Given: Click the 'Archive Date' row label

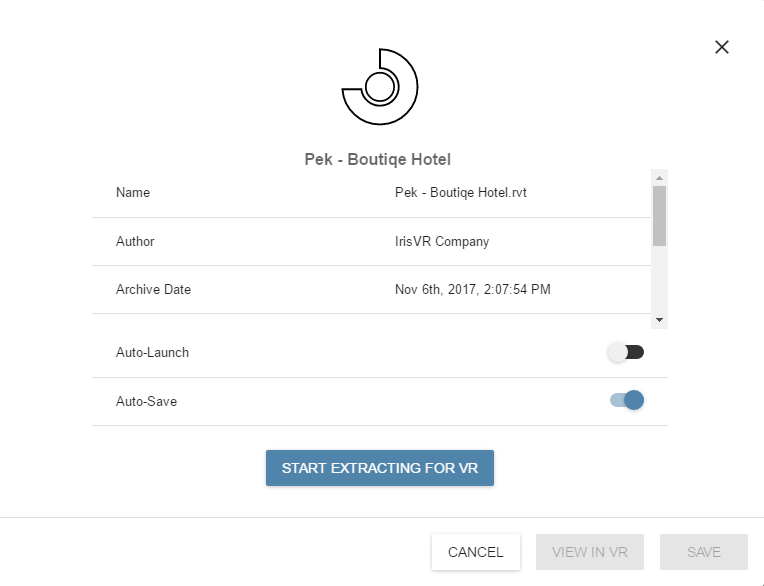Looking at the screenshot, I should tap(153, 289).
